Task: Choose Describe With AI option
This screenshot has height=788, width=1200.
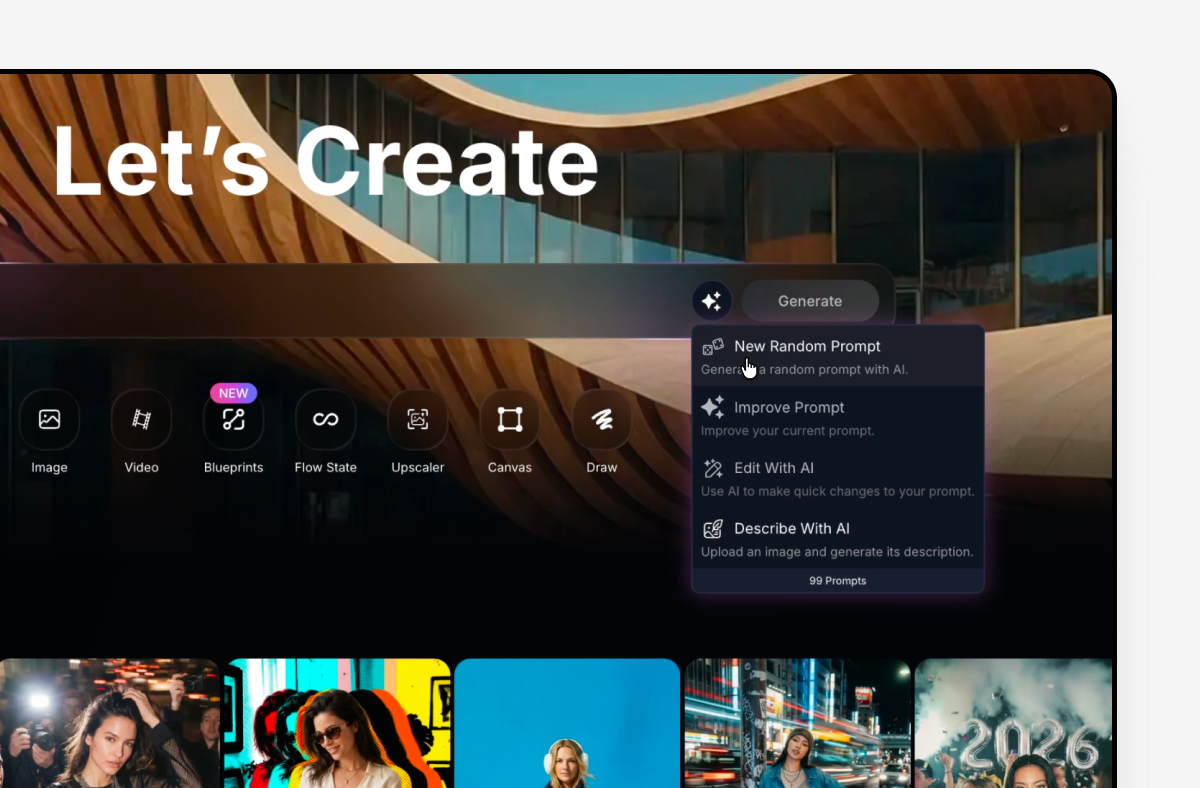Action: click(x=838, y=538)
